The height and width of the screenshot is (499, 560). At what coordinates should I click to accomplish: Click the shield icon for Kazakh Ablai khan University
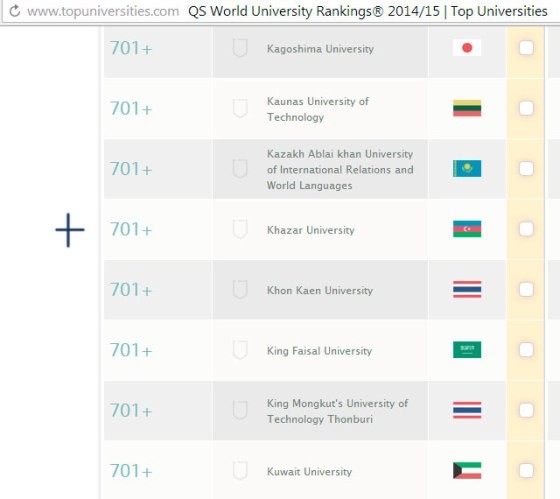click(x=240, y=169)
